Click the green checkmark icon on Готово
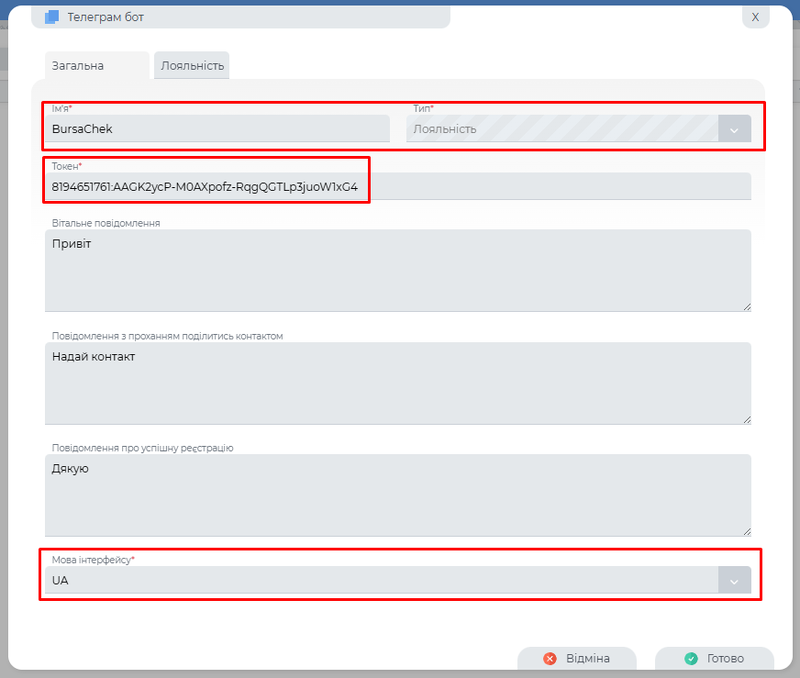This screenshot has height=678, width=800. click(690, 659)
